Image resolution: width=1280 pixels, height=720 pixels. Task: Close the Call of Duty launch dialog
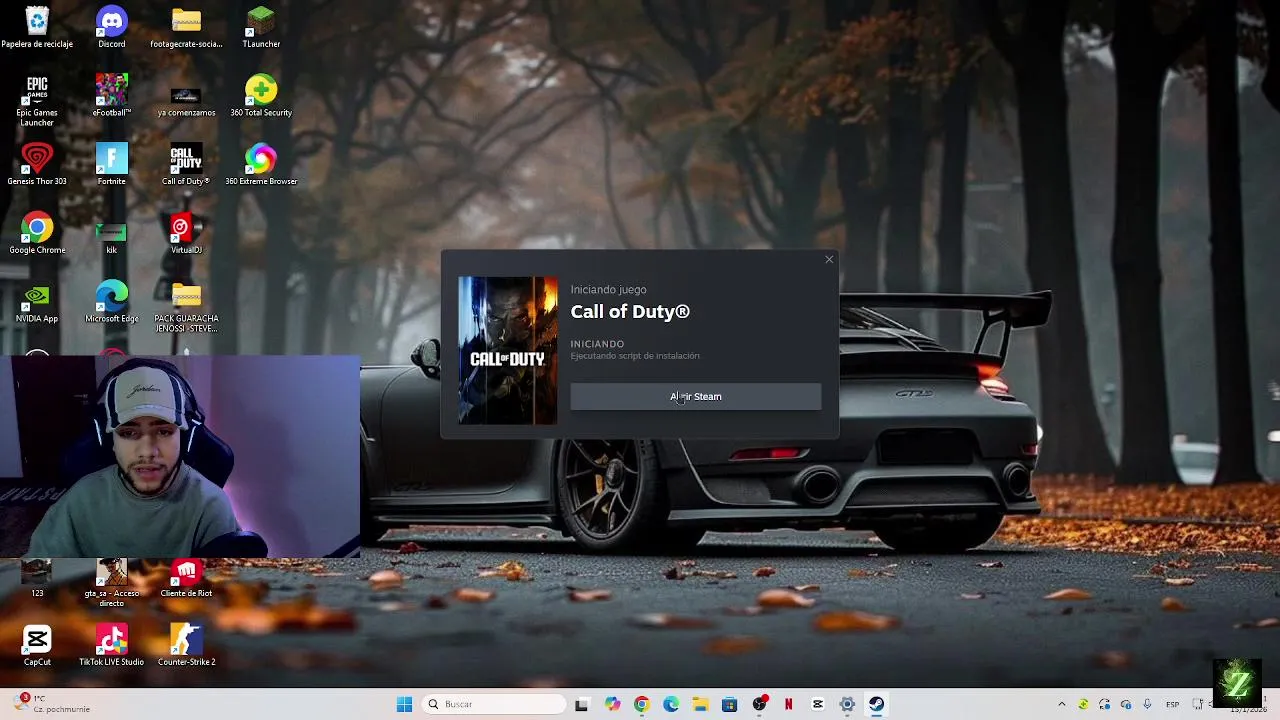pyautogui.click(x=829, y=260)
